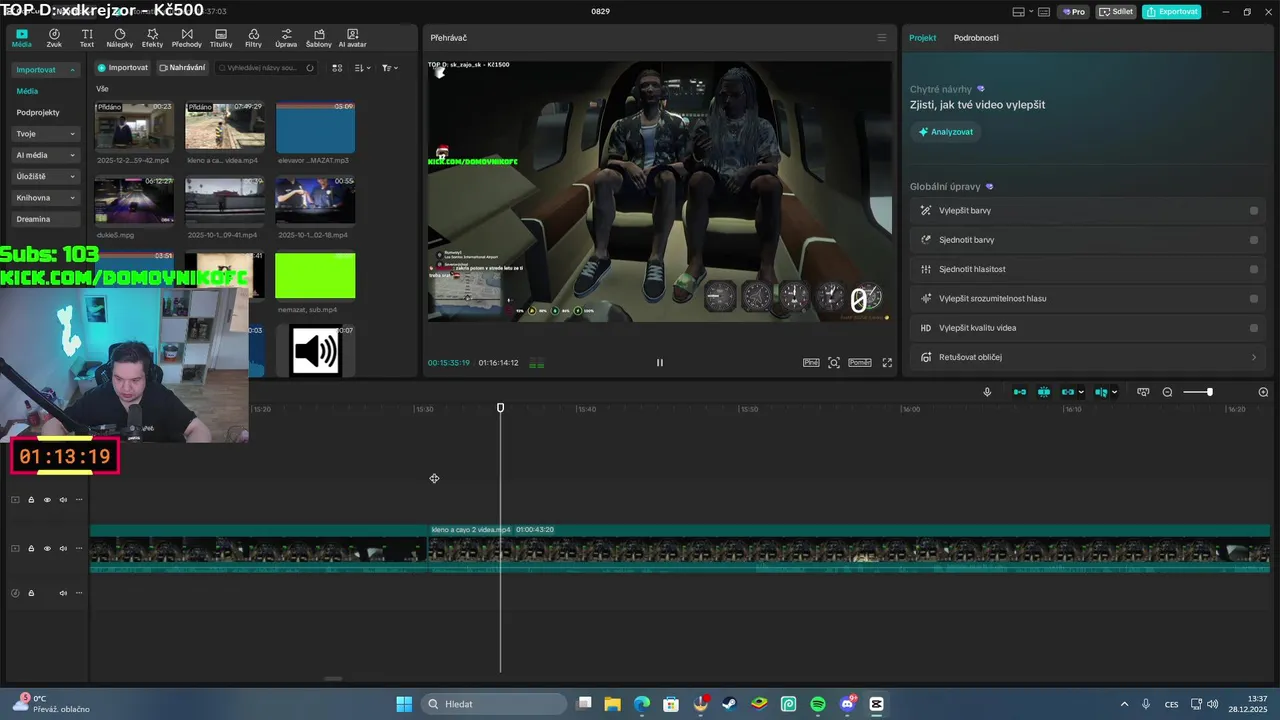1280x720 pixels.
Task: Open Steam from the taskbar
Action: tap(730, 704)
